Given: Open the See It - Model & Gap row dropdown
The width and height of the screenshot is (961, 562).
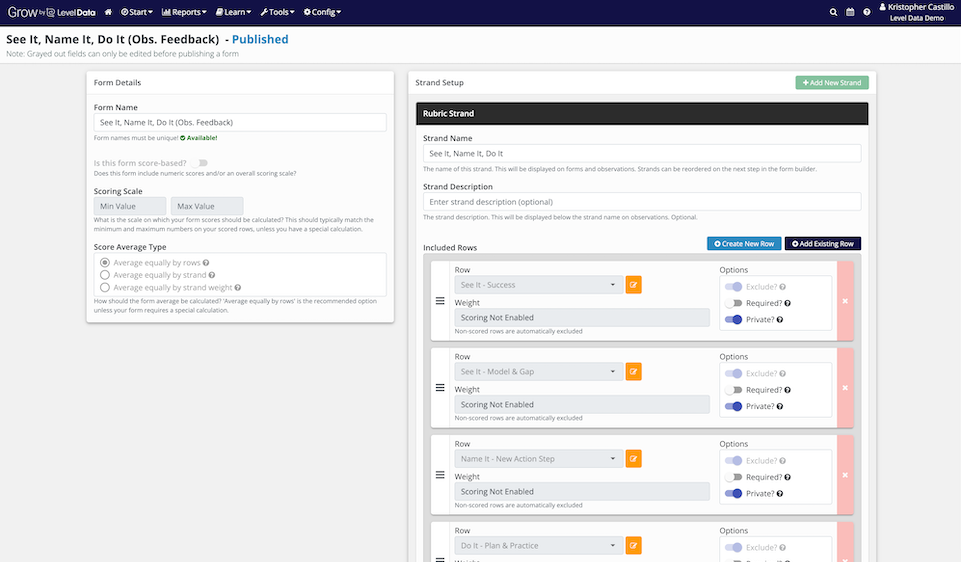Looking at the screenshot, I should (x=539, y=371).
